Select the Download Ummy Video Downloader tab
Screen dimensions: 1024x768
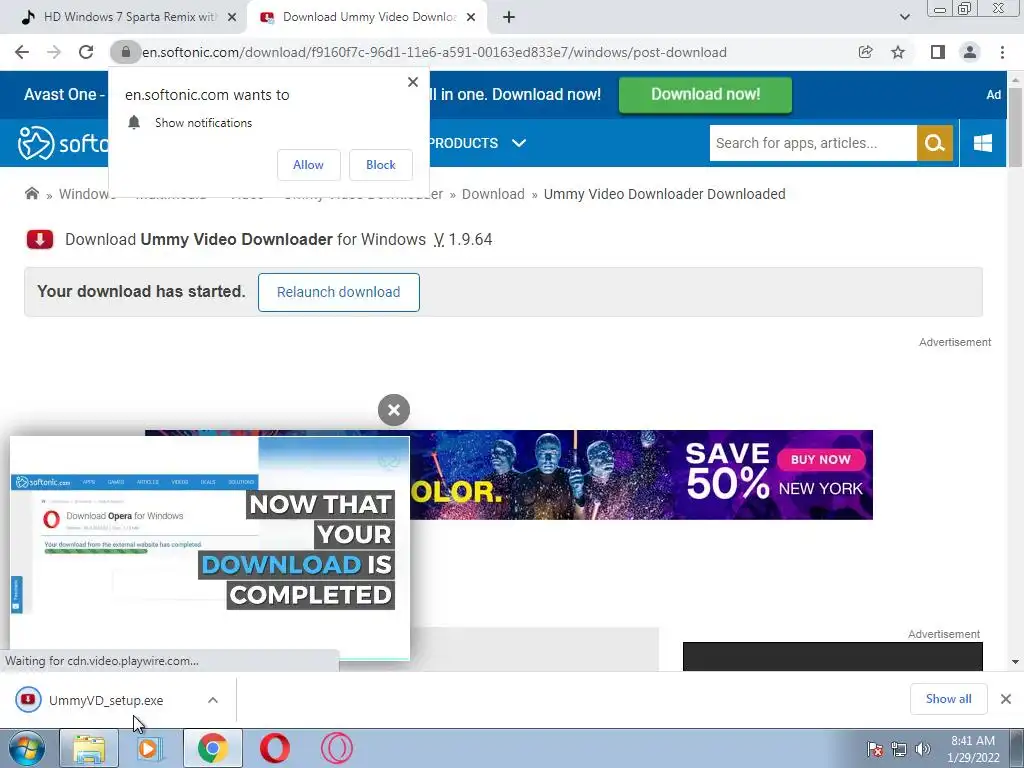366,18
